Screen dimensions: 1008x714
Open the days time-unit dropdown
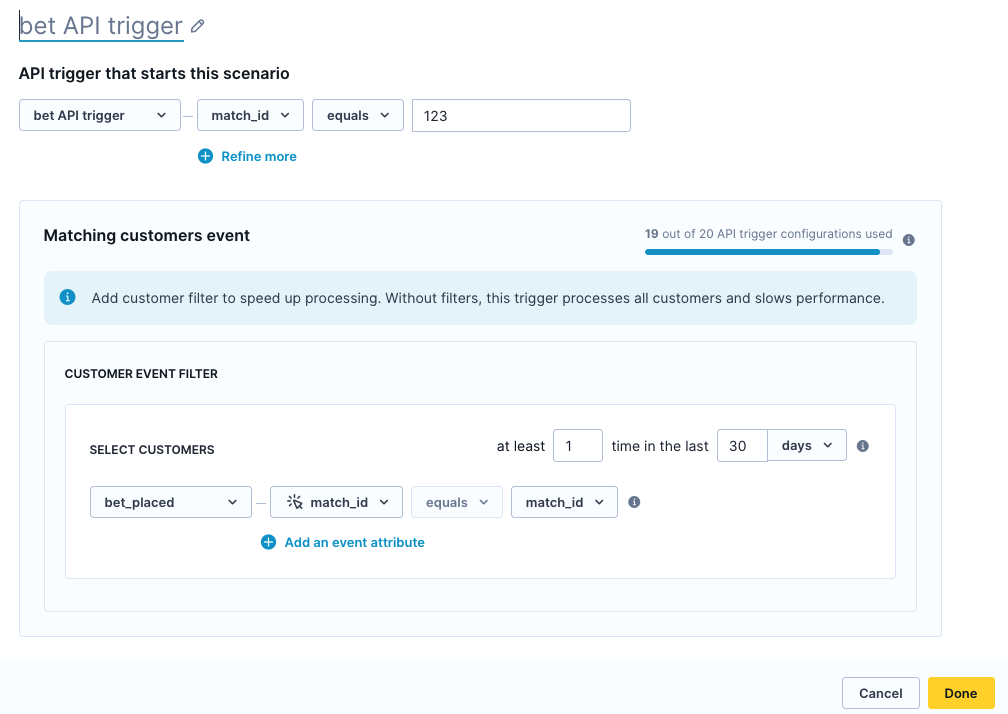tap(806, 445)
